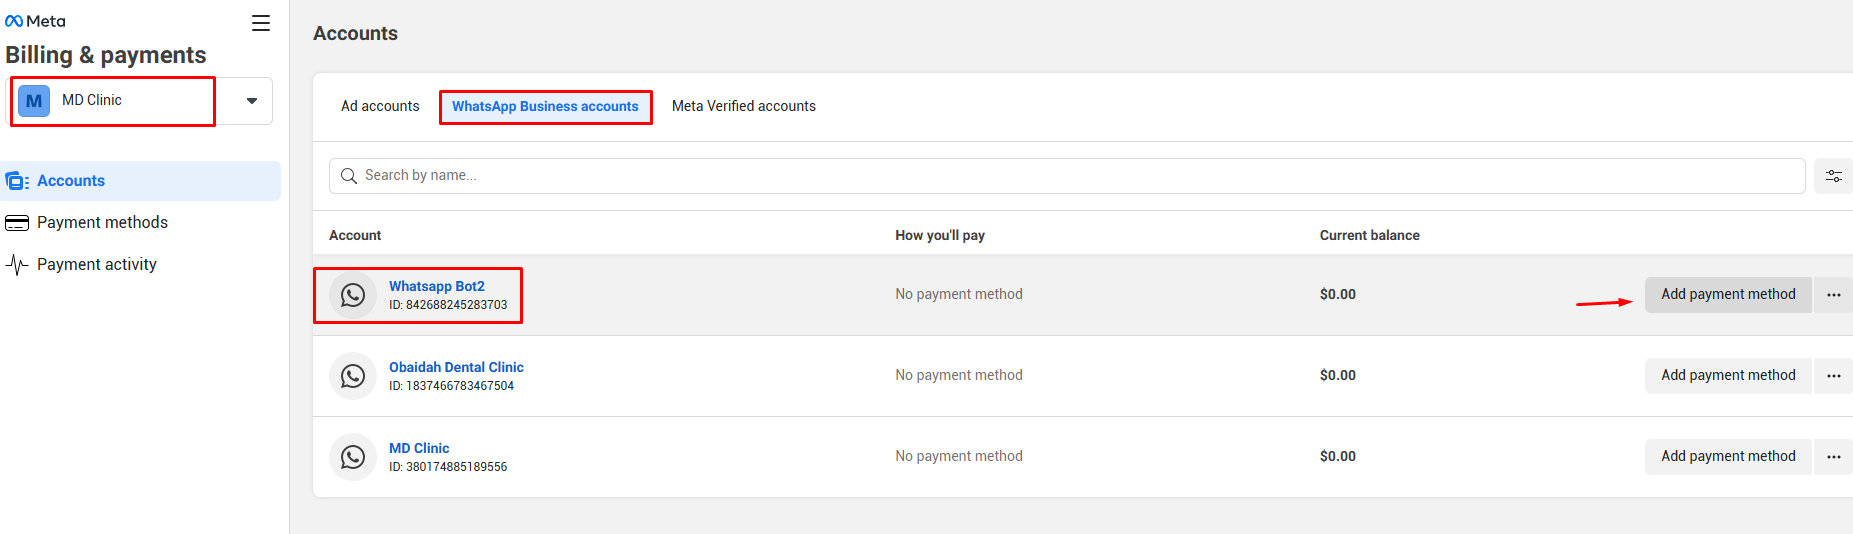This screenshot has width=1853, height=534.
Task: Click WhatsApp icon for MD Clinic account
Action: [x=353, y=457]
